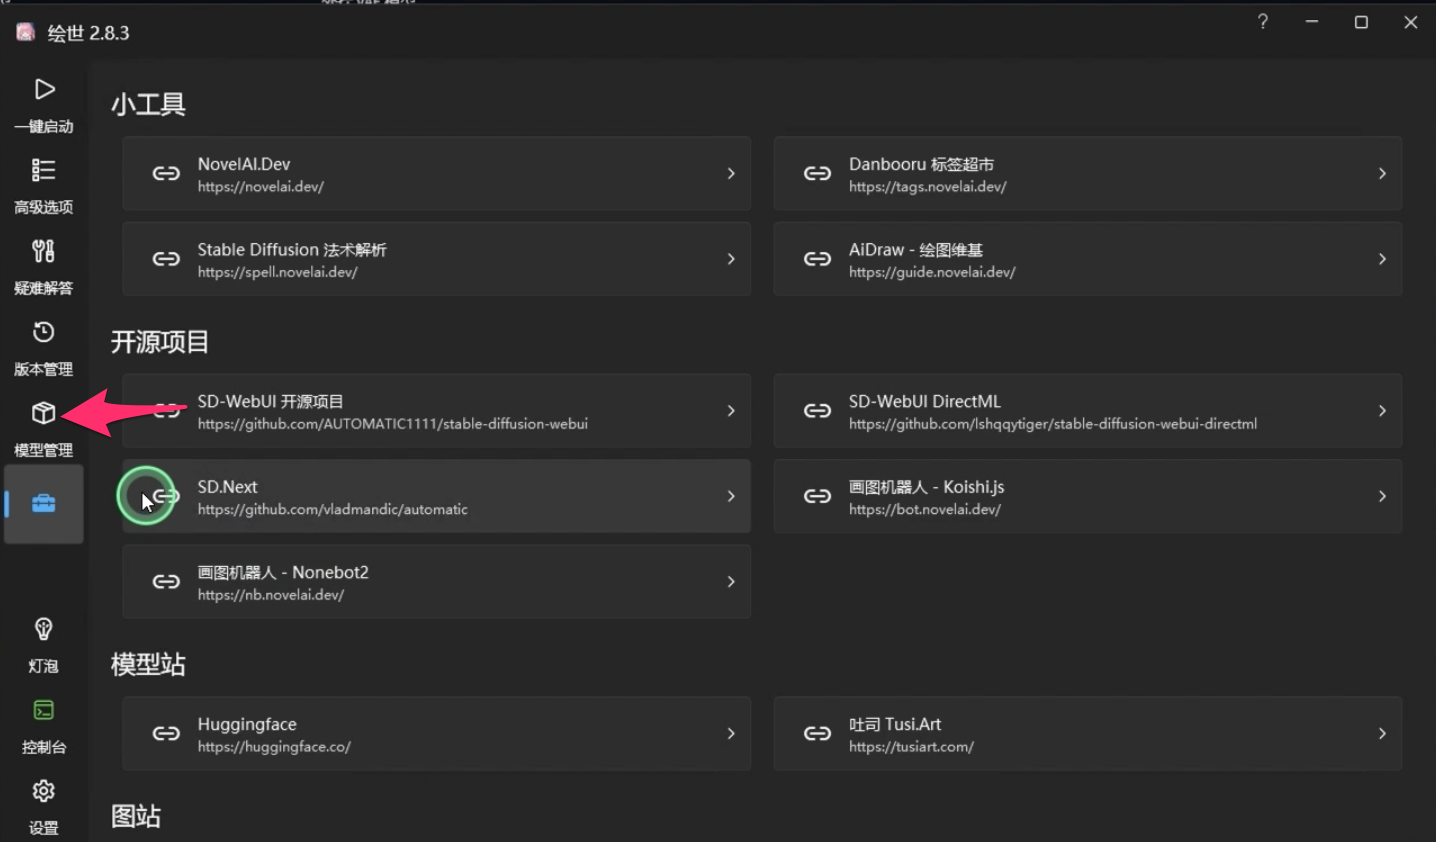
Task: Expand chevron on SD-WebUI DirectML card
Action: pyautogui.click(x=1382, y=411)
